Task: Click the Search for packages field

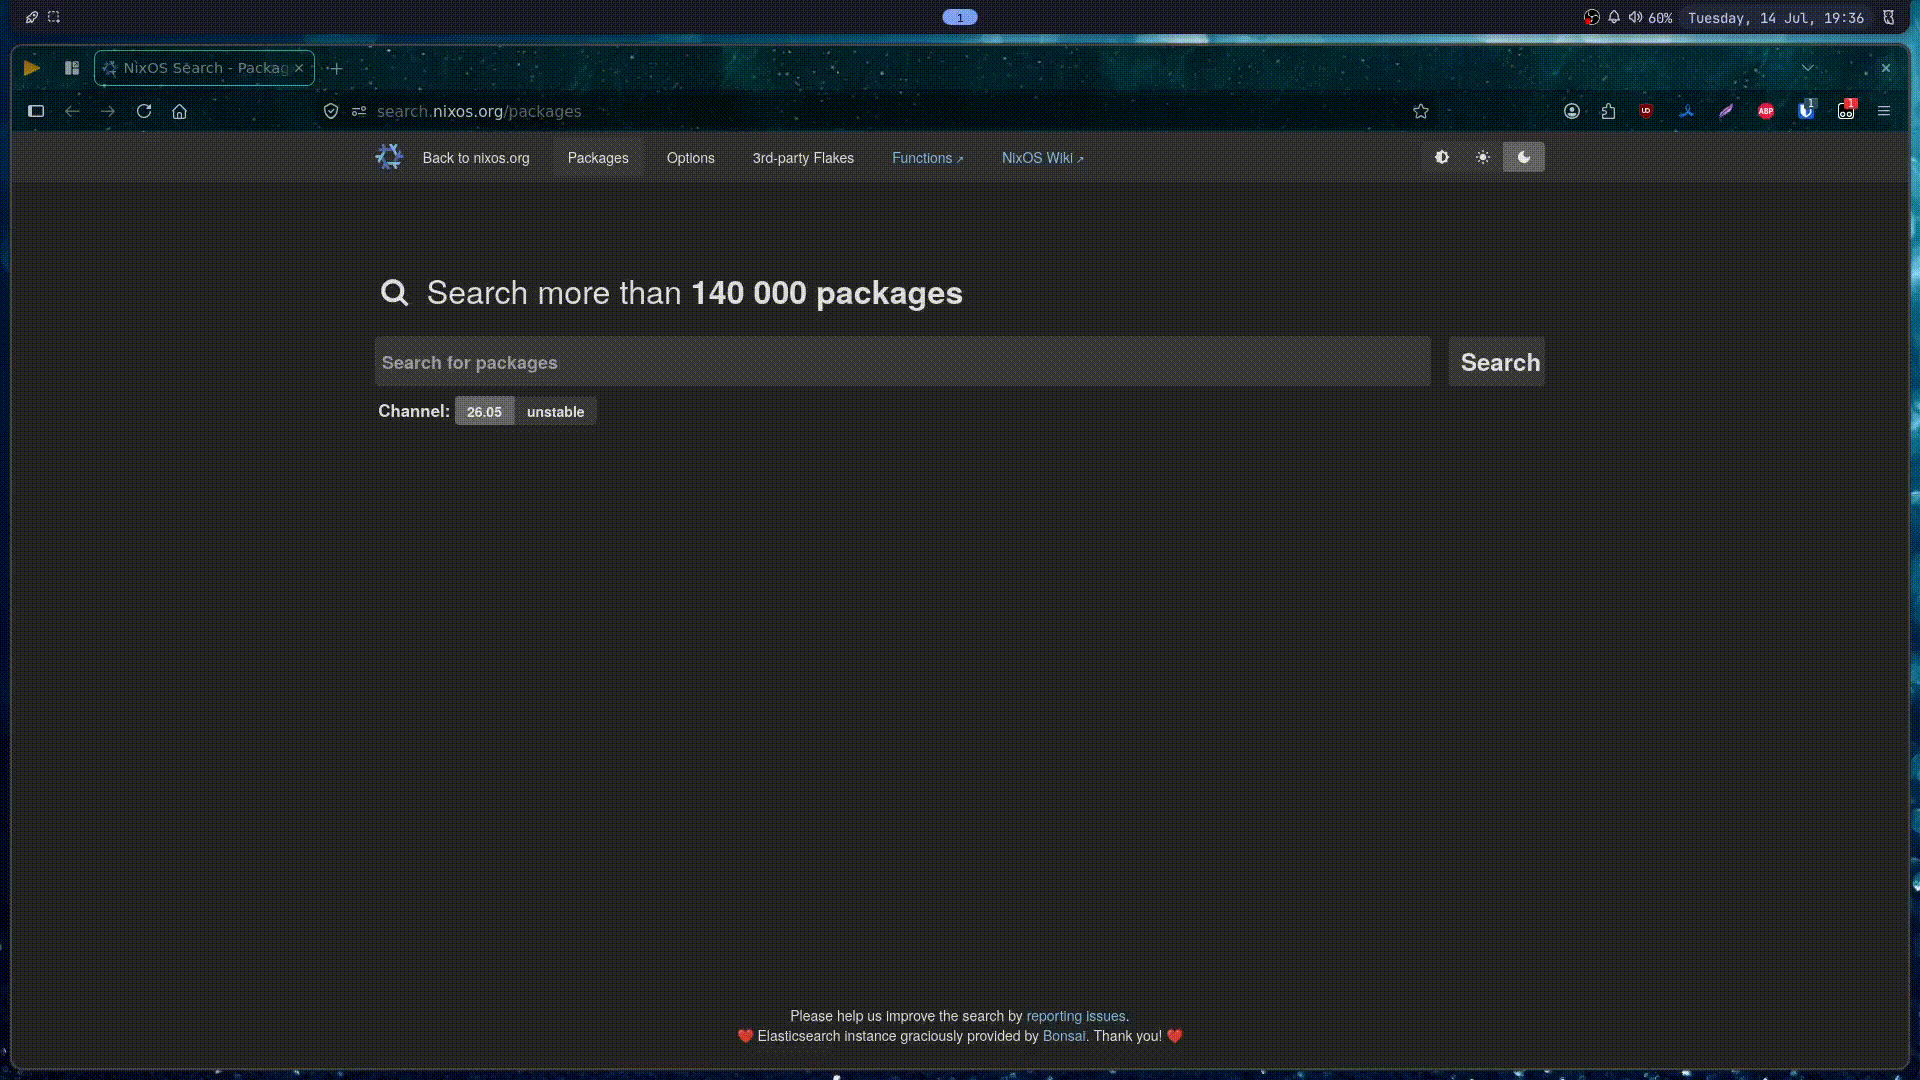Action: [902, 362]
